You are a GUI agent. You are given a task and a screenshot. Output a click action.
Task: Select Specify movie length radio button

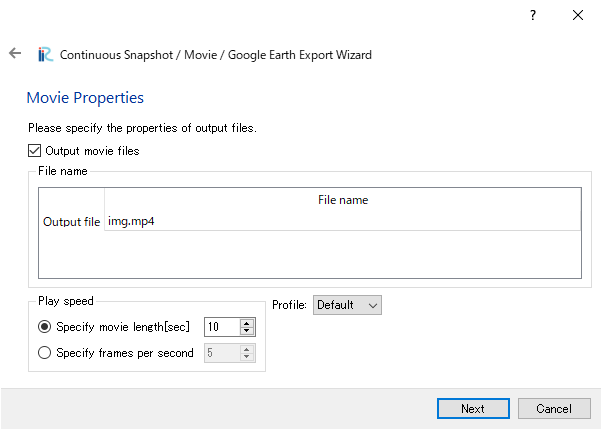tap(45, 327)
